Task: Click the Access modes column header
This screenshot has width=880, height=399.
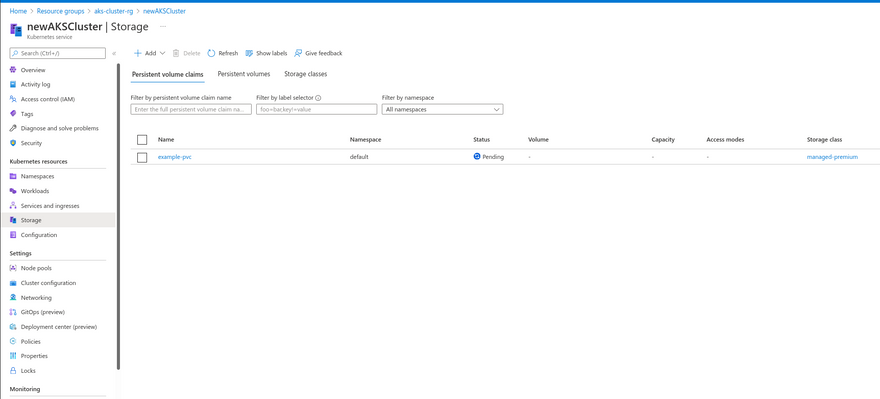Action: pyautogui.click(x=725, y=140)
